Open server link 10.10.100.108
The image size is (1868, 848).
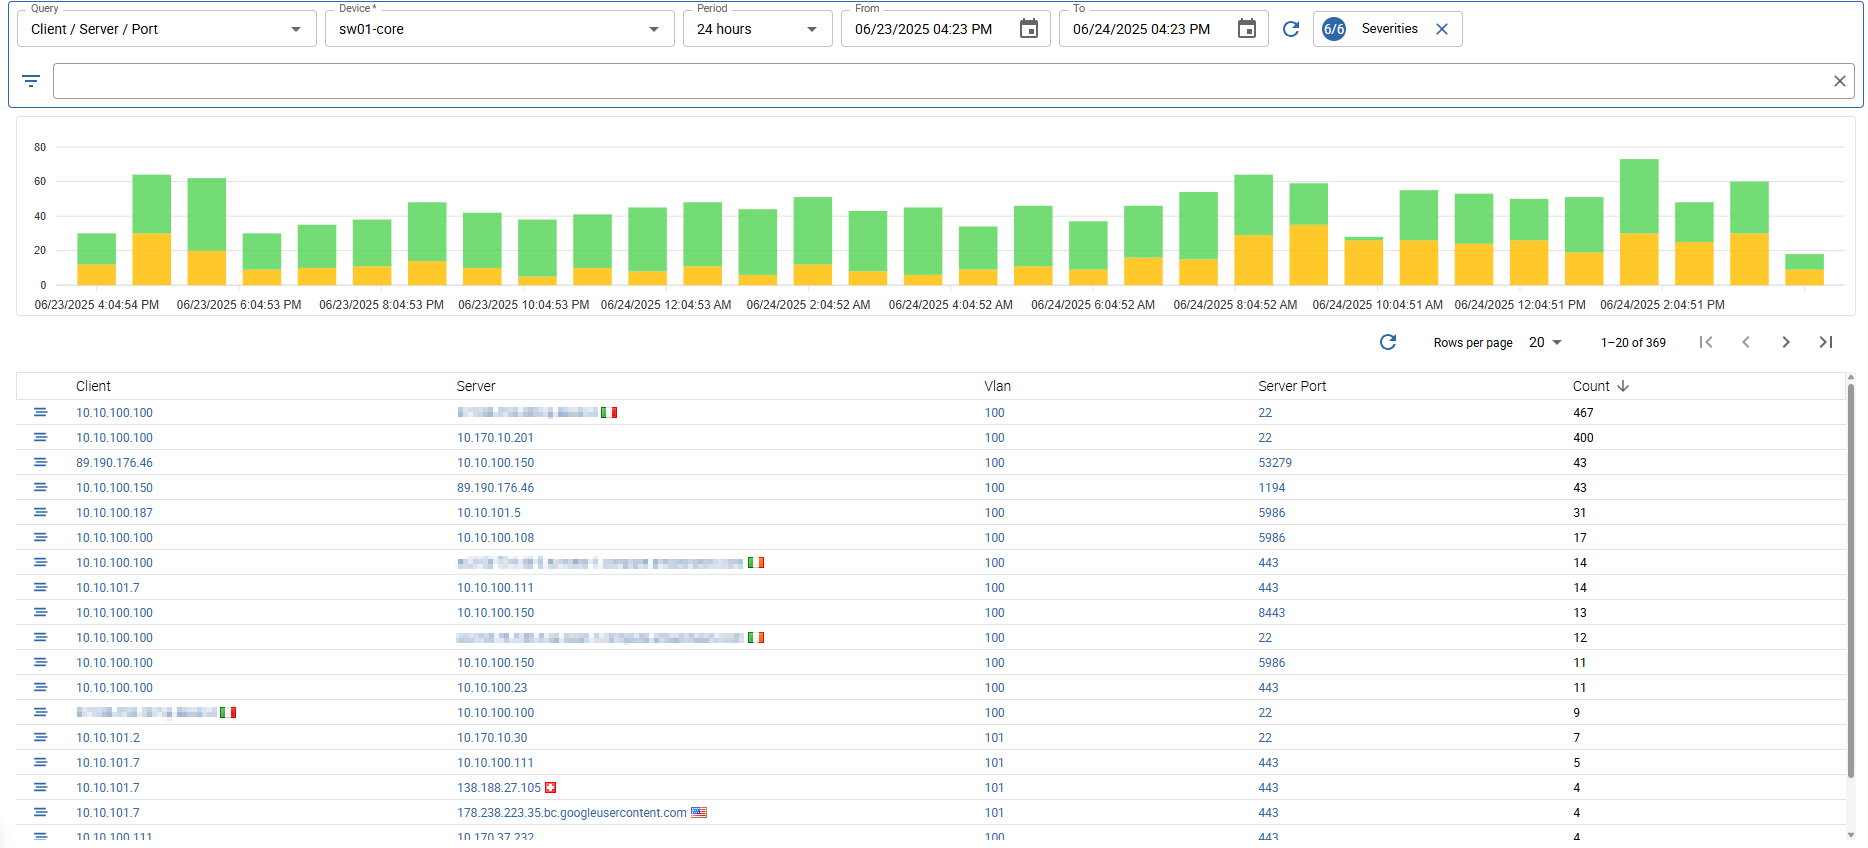pyautogui.click(x=495, y=537)
